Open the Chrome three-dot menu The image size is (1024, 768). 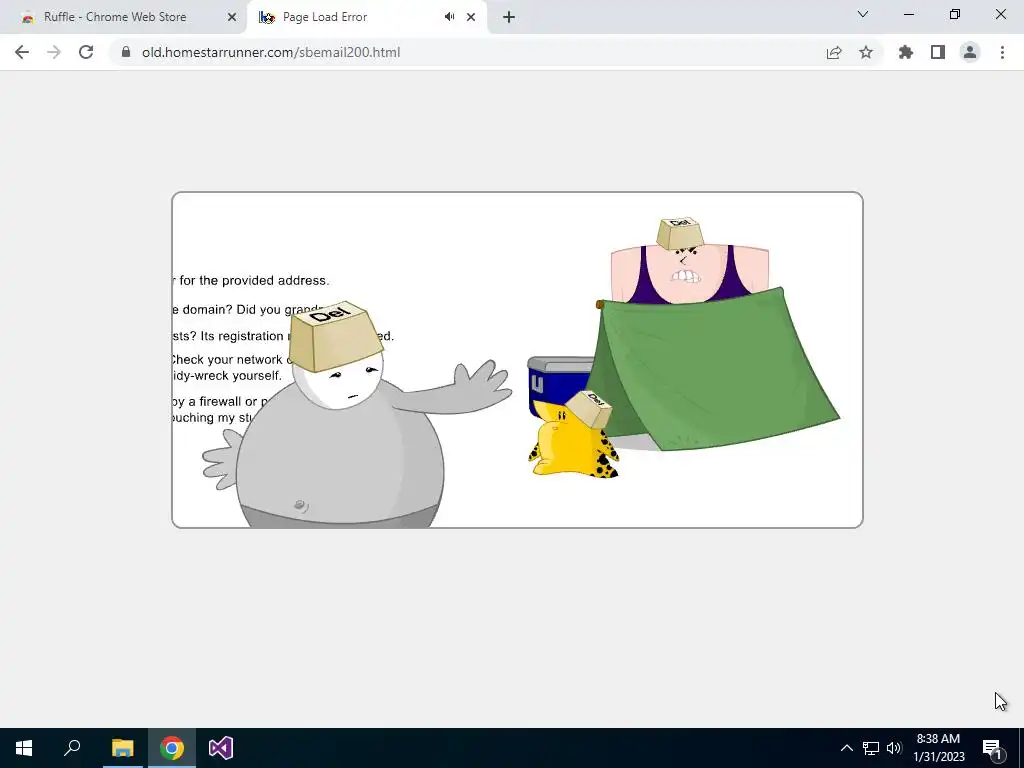pos(1002,52)
